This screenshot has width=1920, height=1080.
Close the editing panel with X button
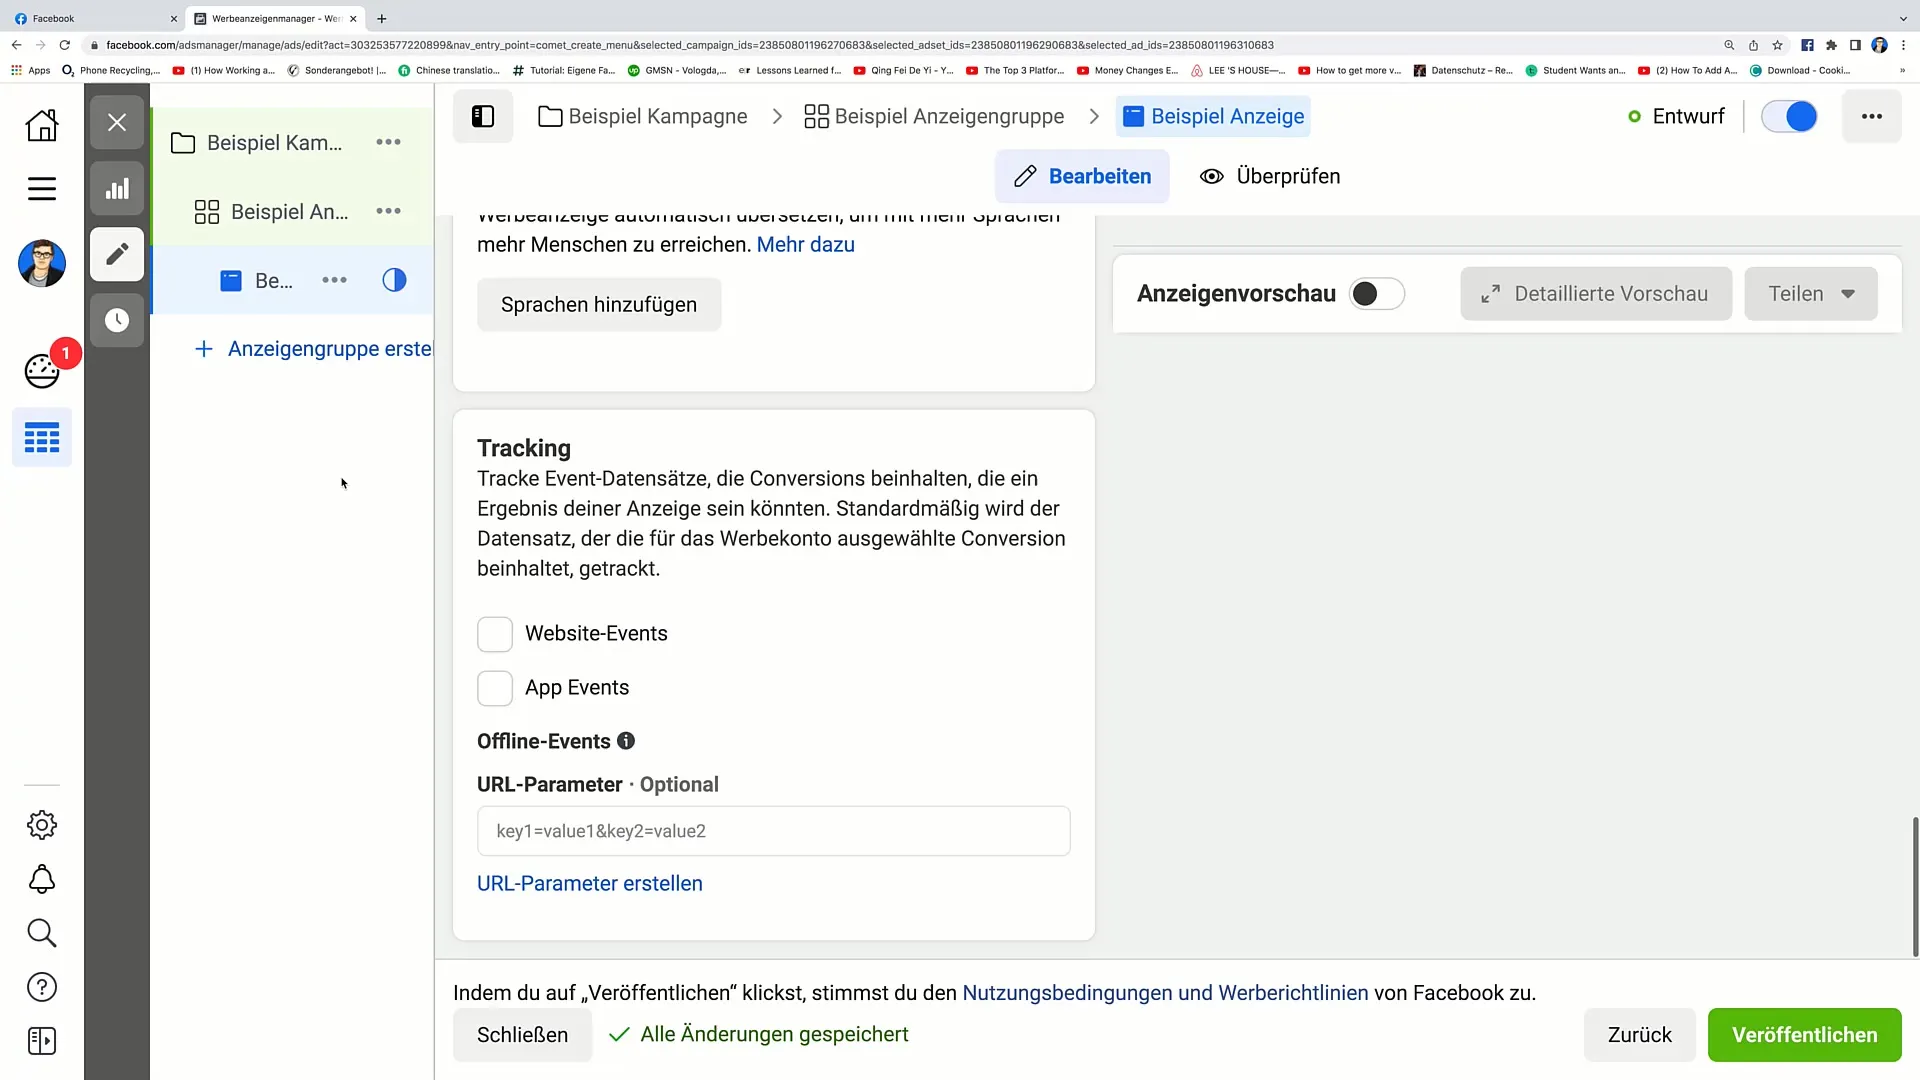(117, 122)
